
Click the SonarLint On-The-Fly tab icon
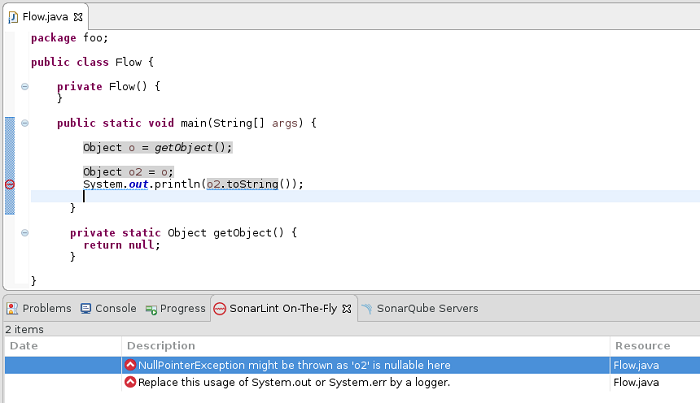(x=219, y=309)
